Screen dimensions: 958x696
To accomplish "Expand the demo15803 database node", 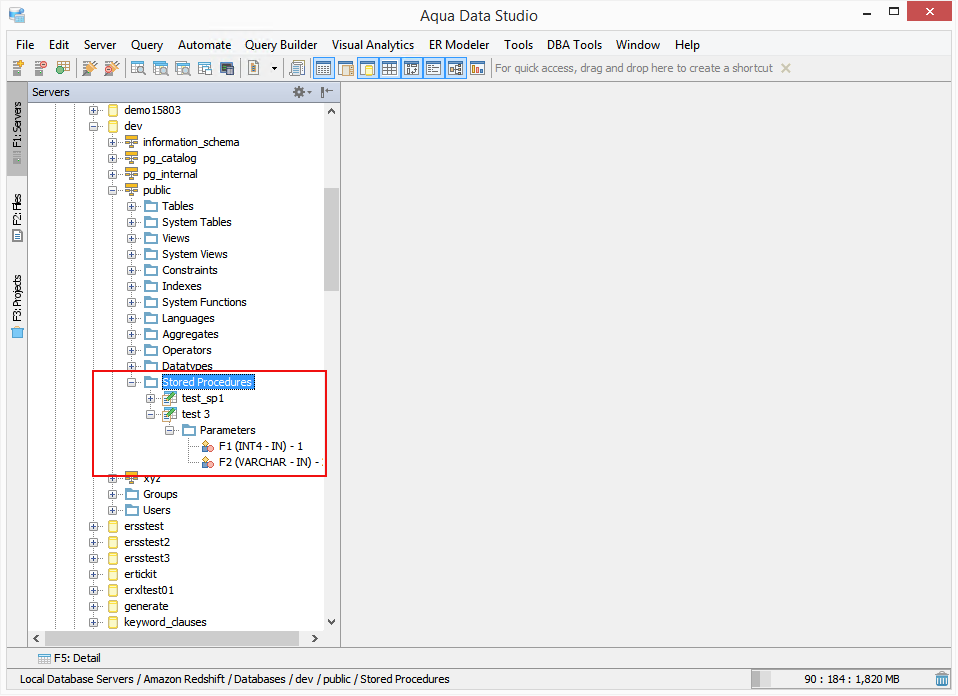I will 93,111.
